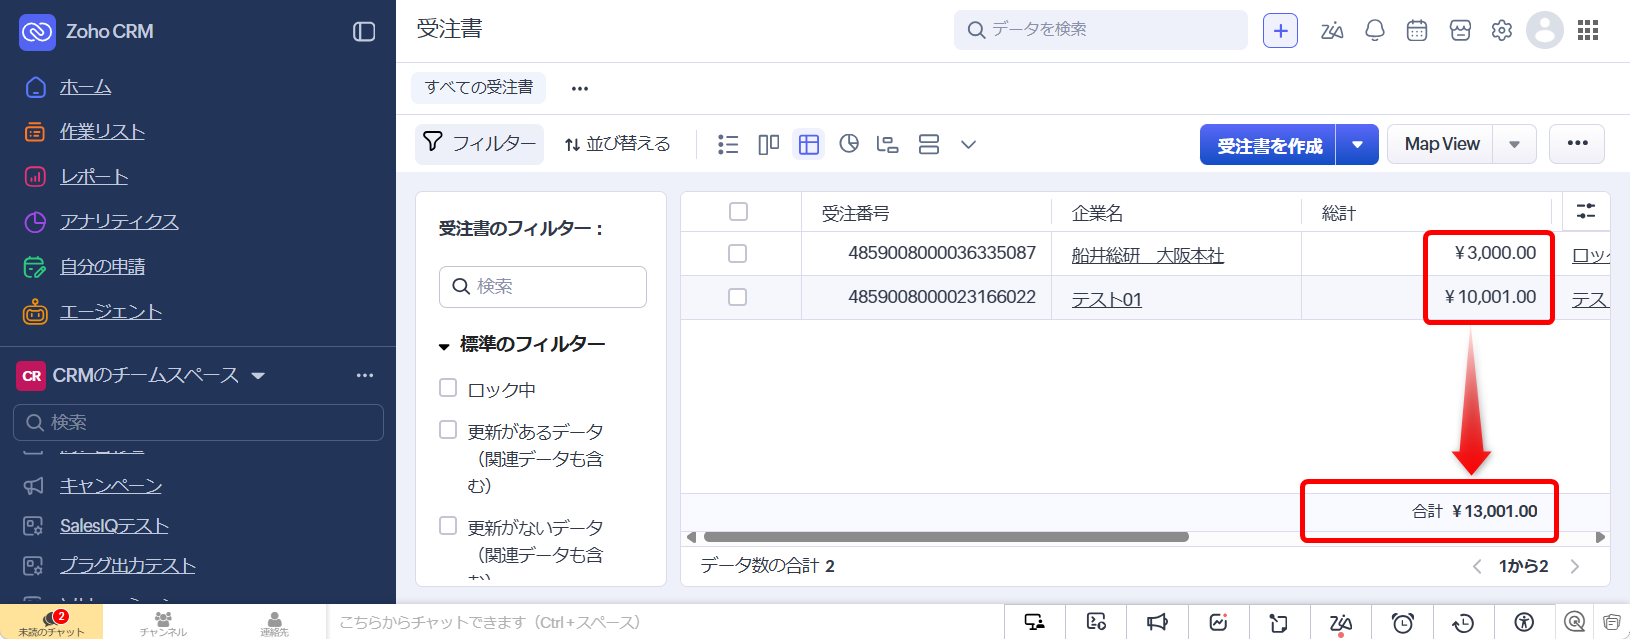Check the ロック中 filter
Viewport: 1630px width, 639px height.
[x=448, y=388]
